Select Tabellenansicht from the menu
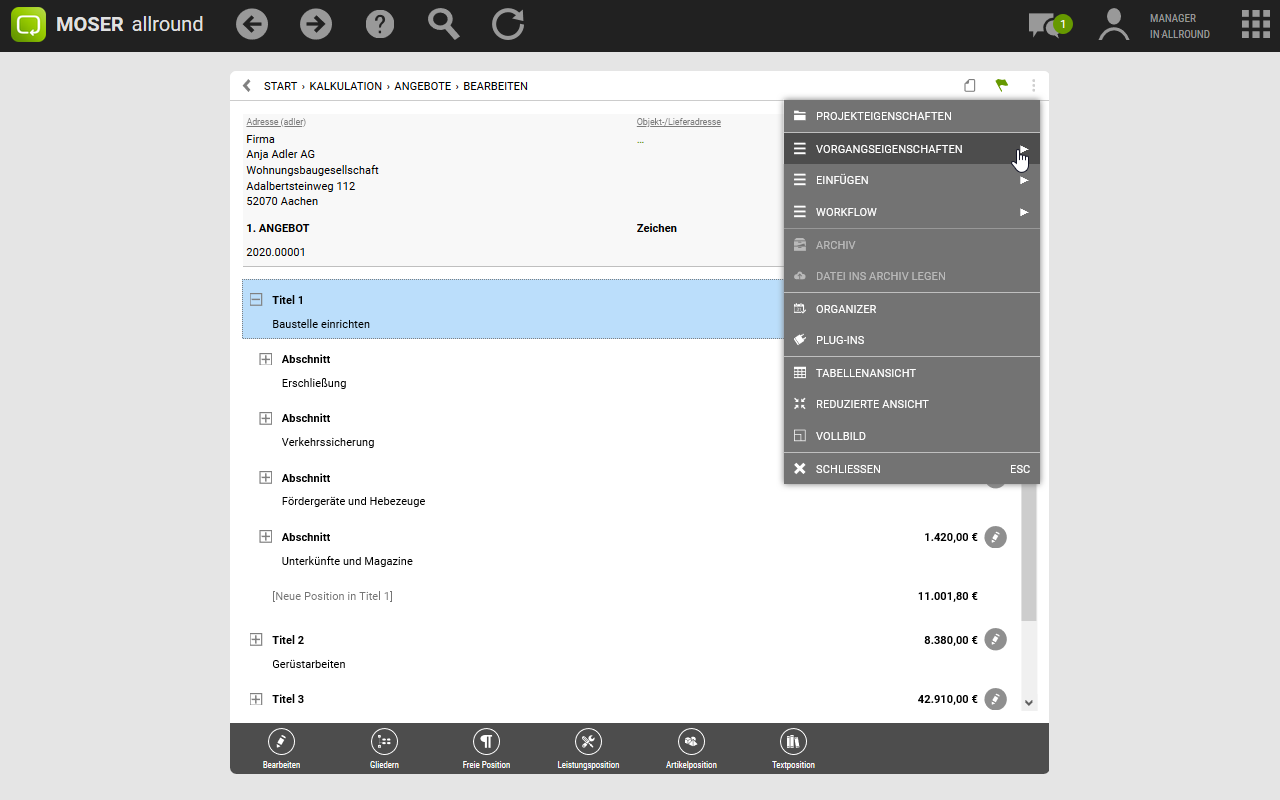The height and width of the screenshot is (800, 1280). click(865, 373)
